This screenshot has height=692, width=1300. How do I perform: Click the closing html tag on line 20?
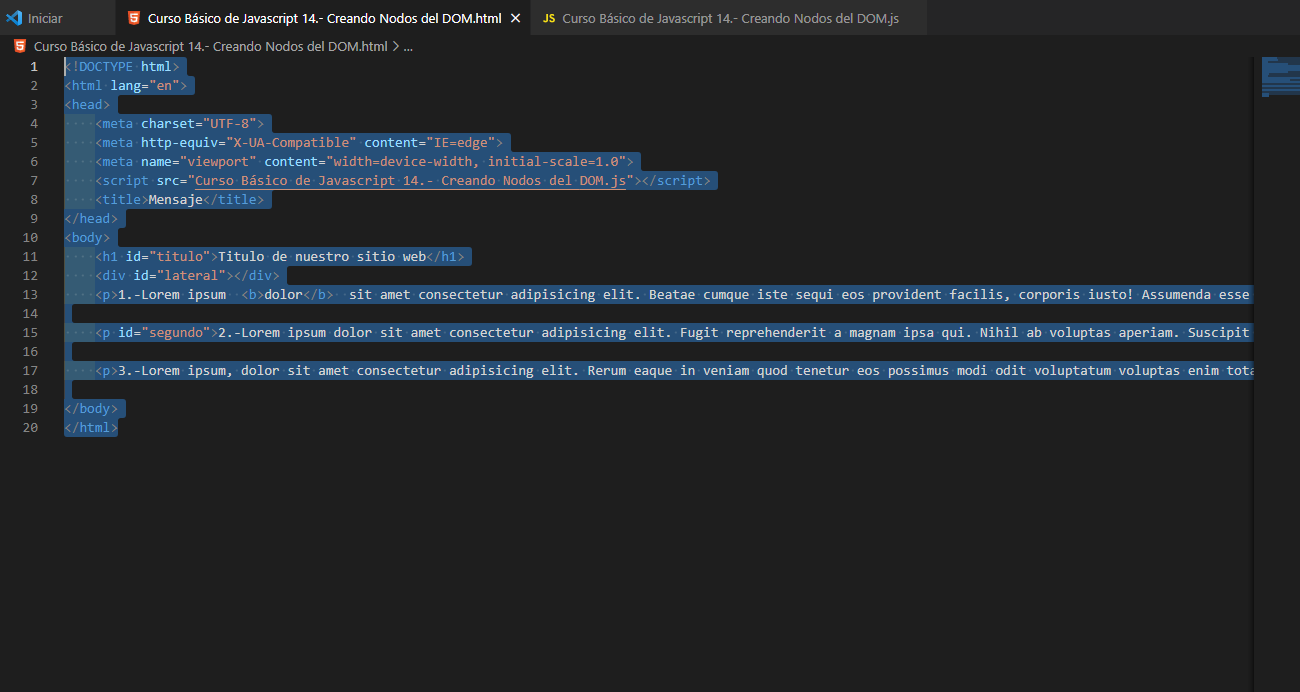click(91, 427)
